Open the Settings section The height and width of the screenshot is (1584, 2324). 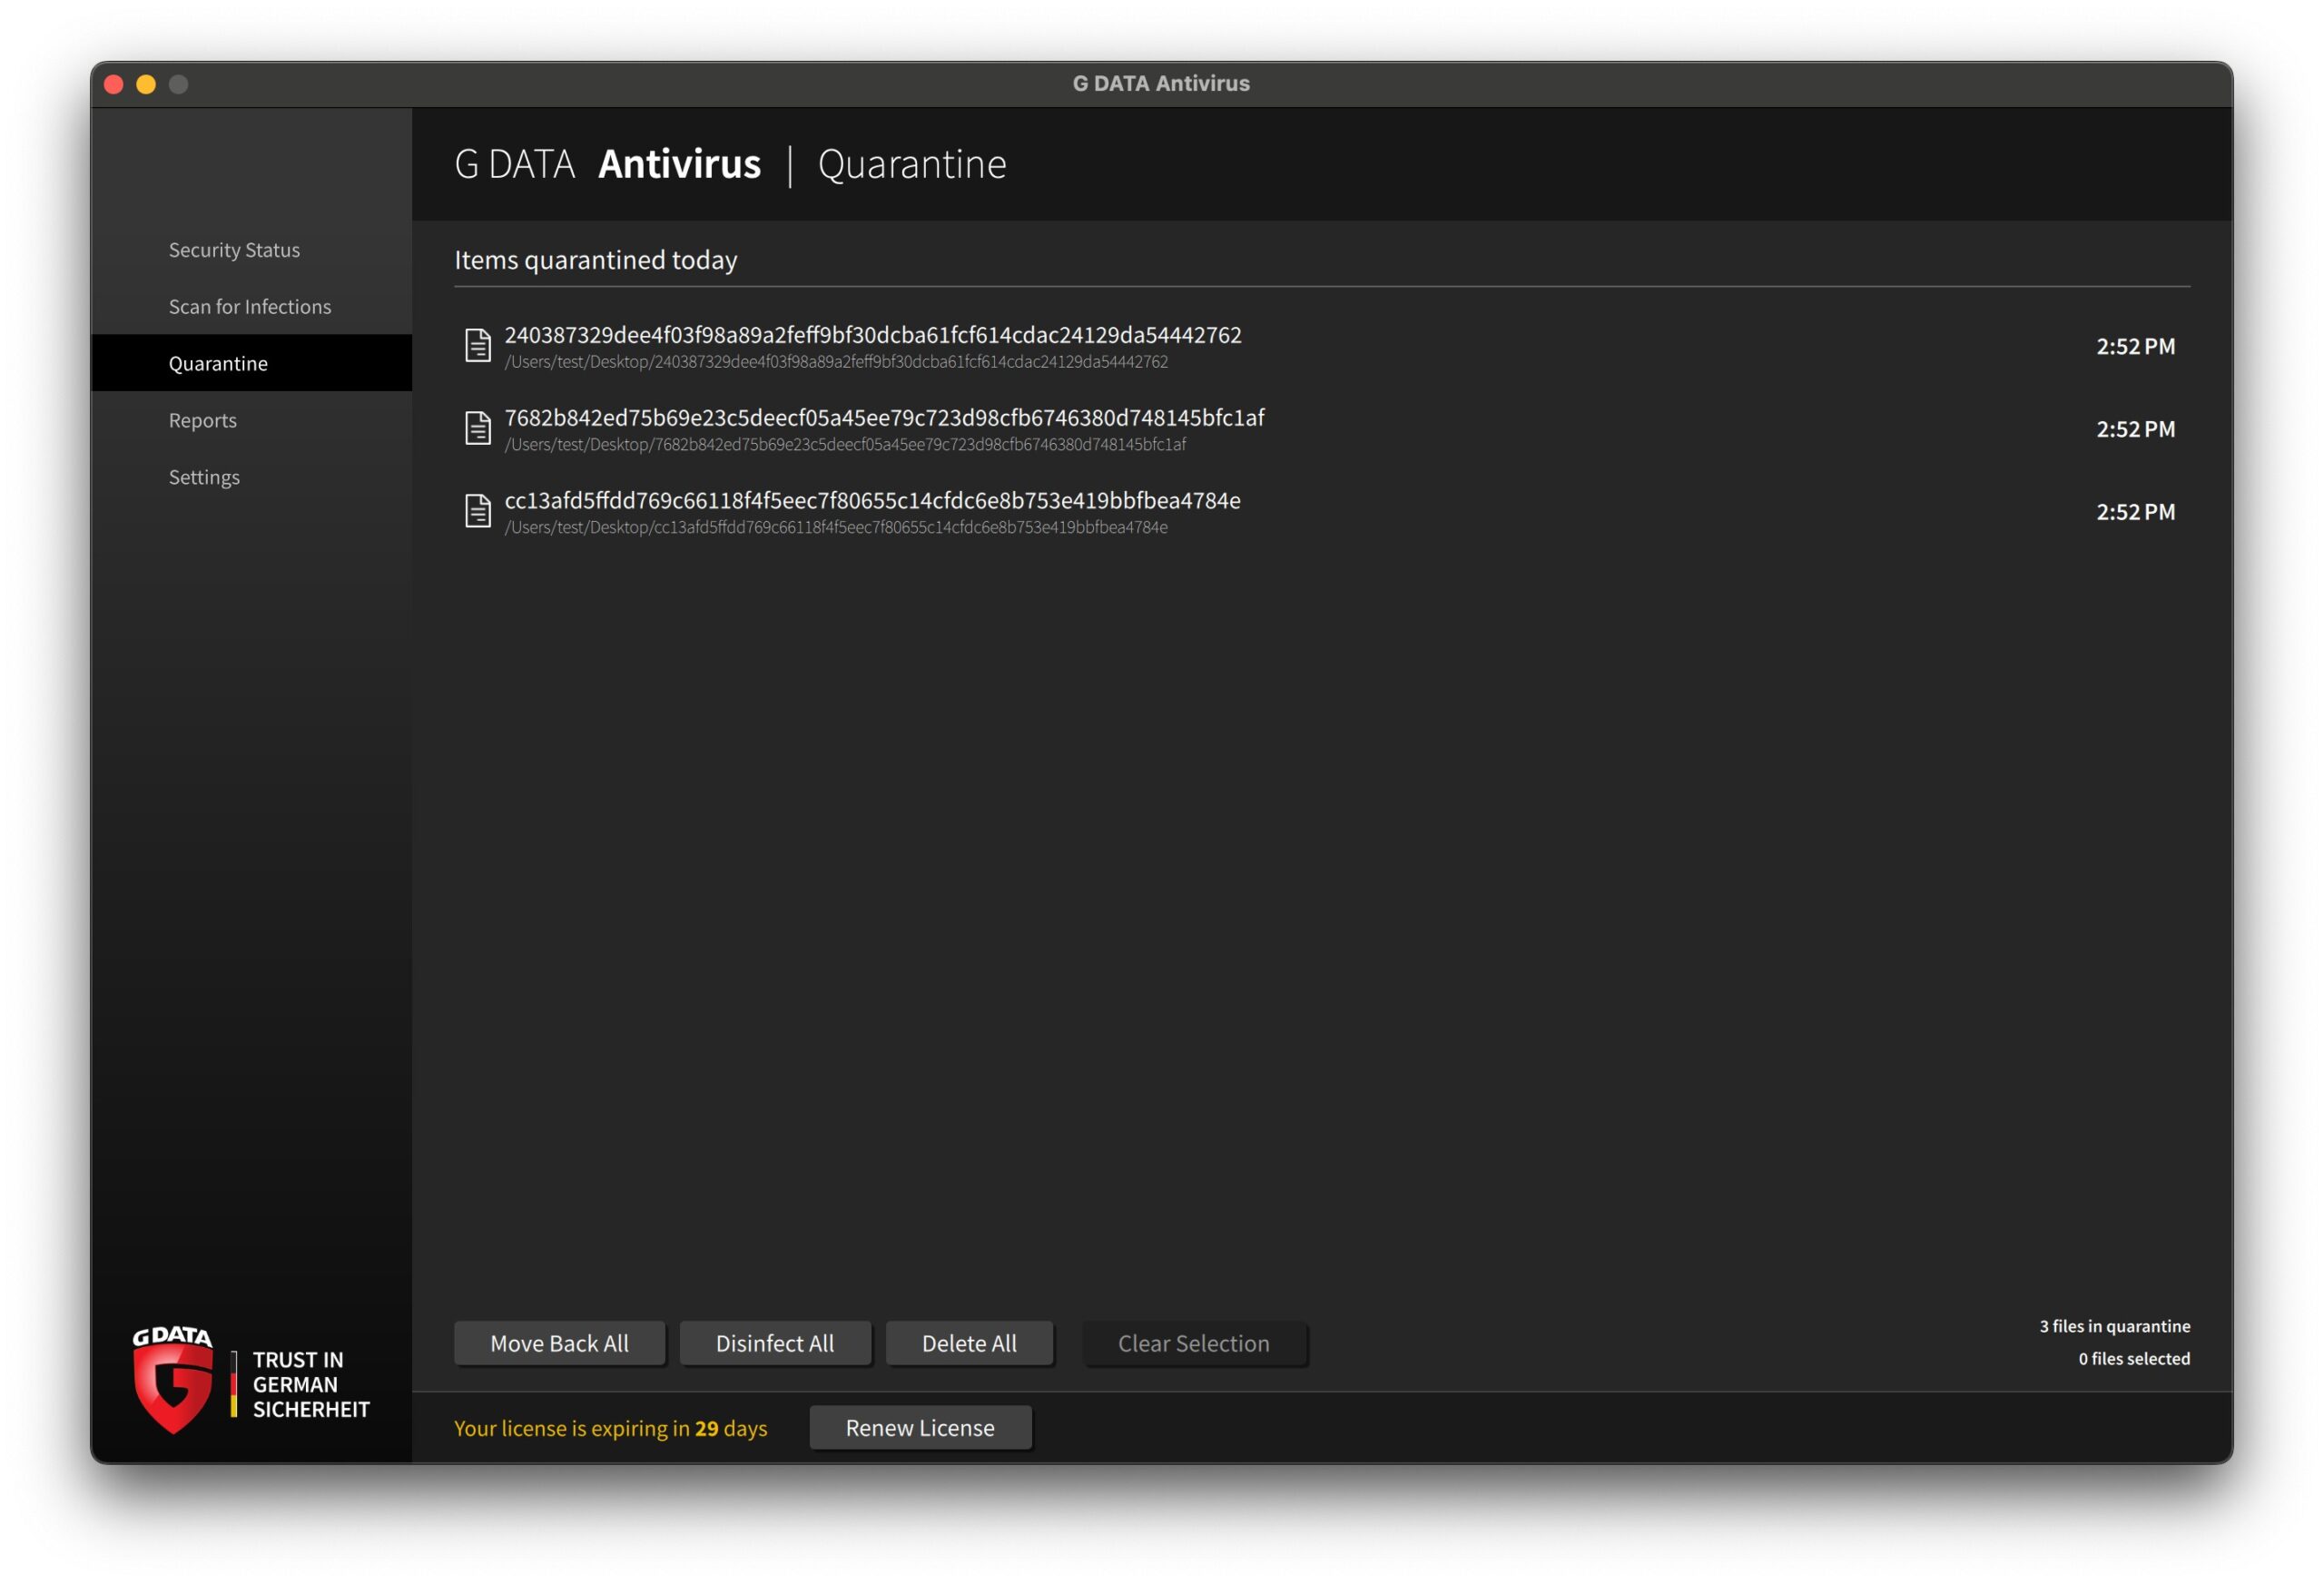[204, 478]
